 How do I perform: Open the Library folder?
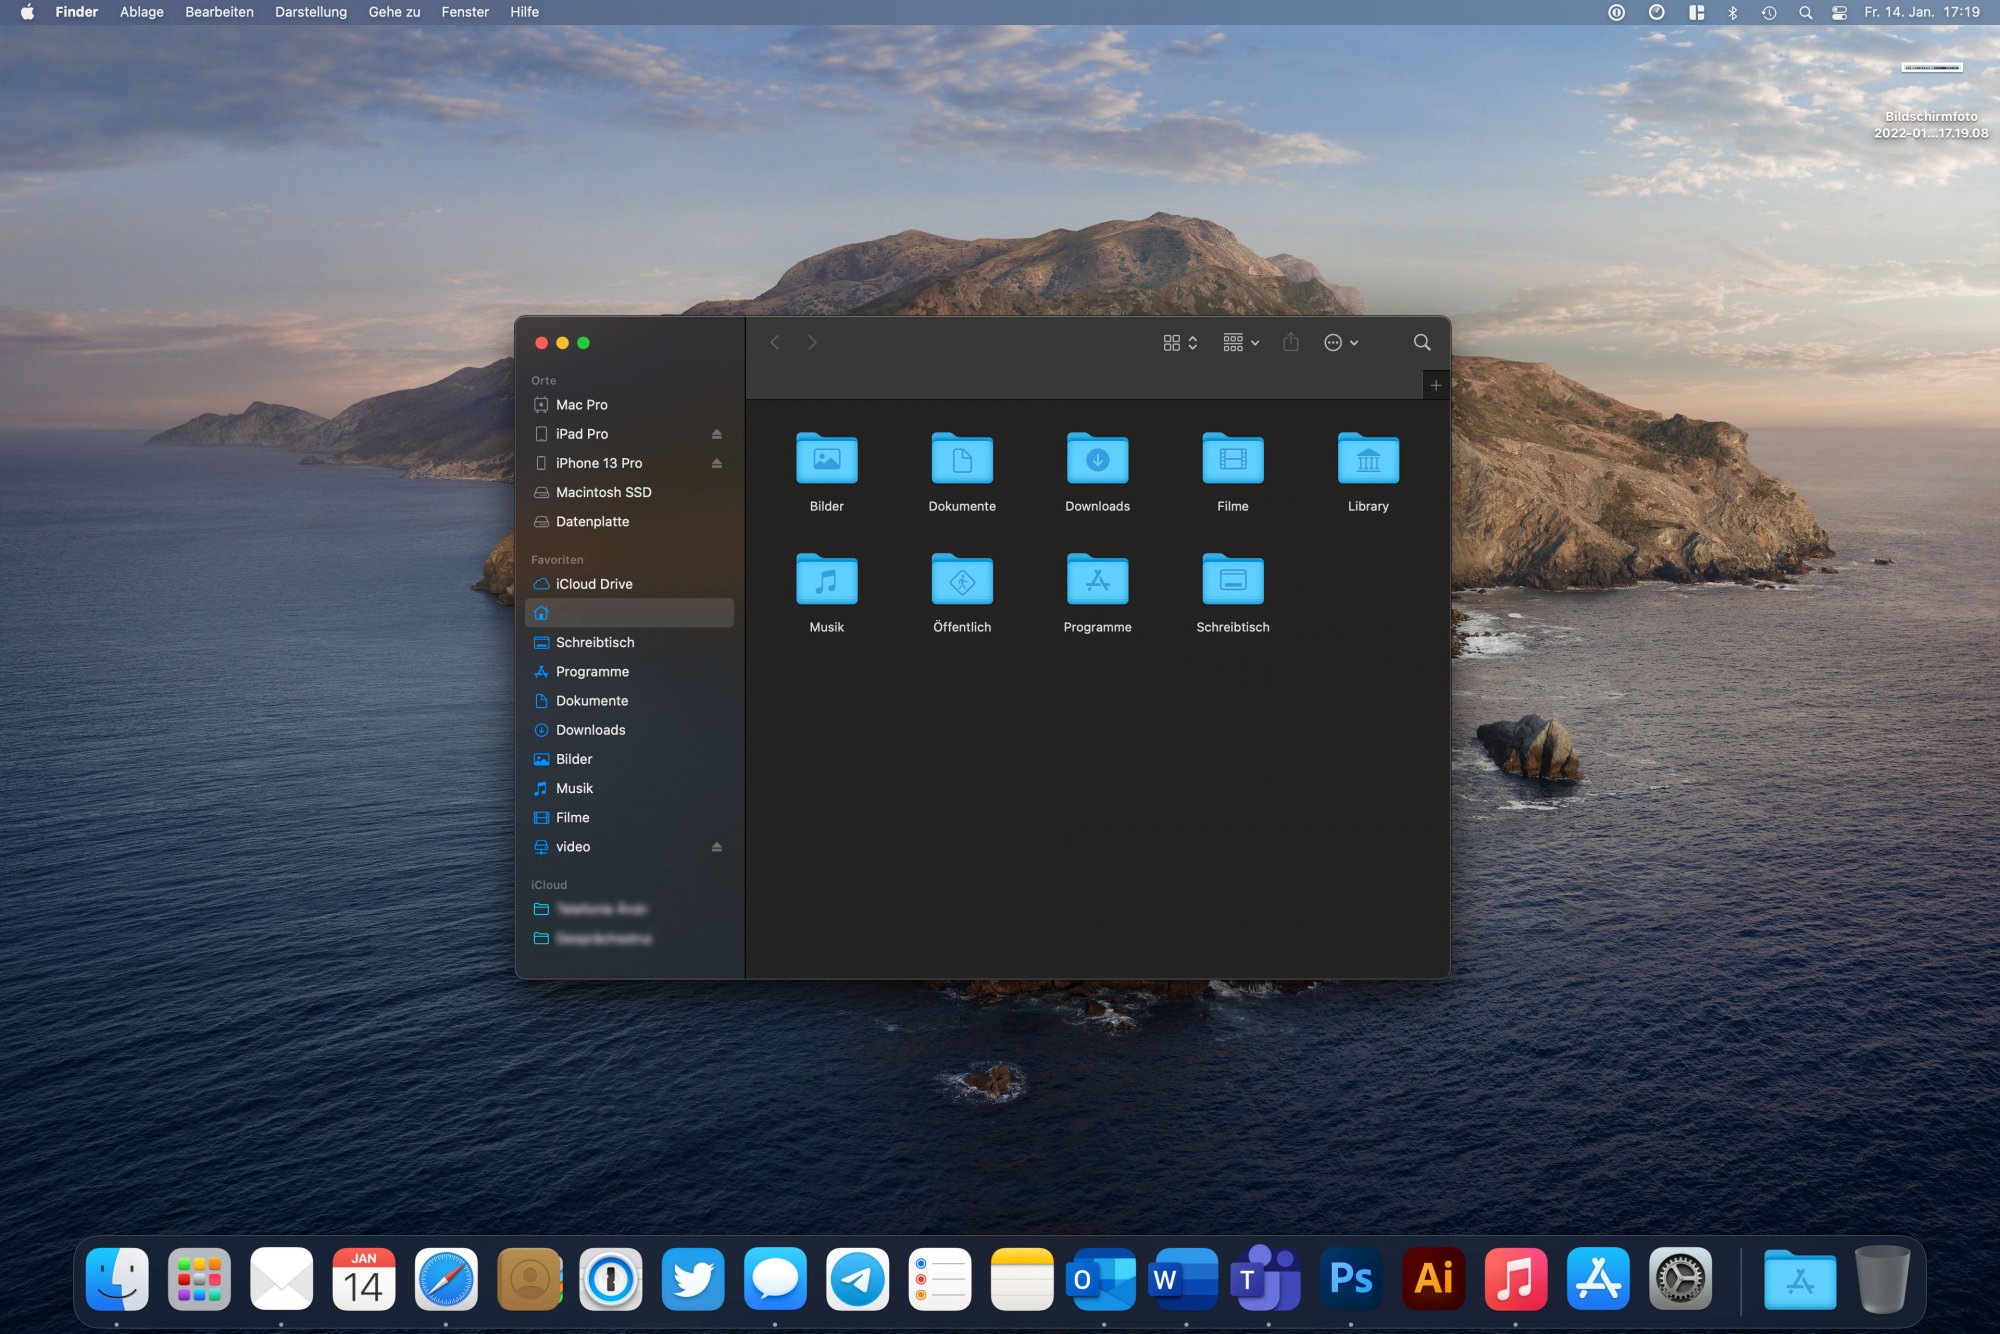pos(1367,461)
